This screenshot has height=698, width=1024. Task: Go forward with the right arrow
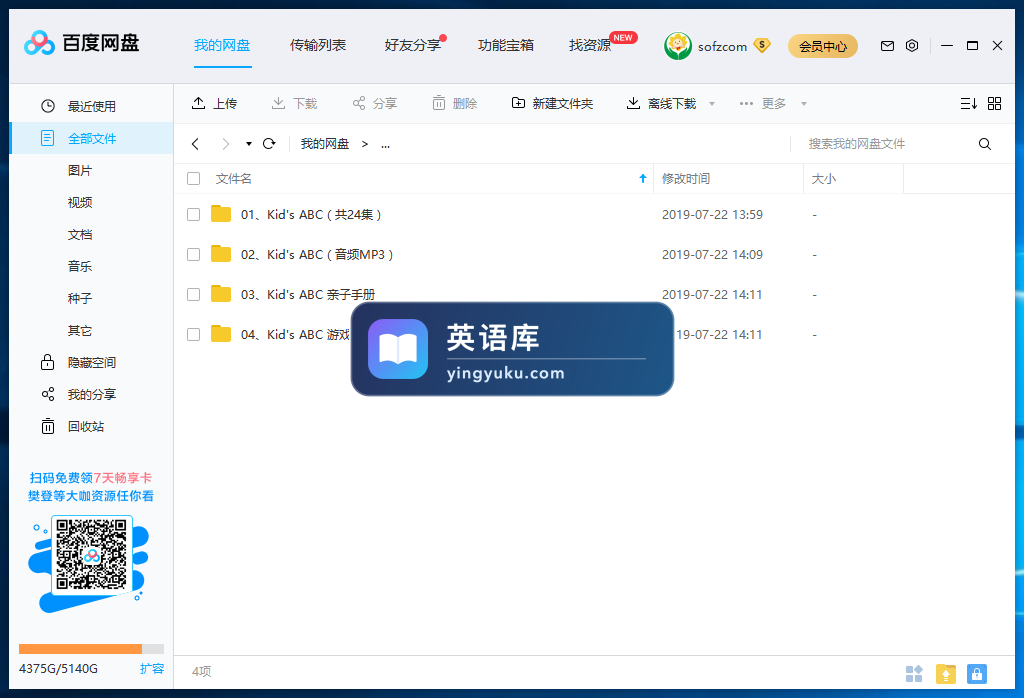(225, 144)
